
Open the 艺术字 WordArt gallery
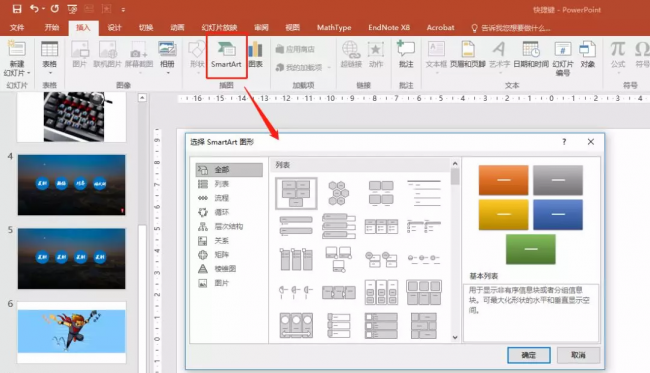(499, 56)
